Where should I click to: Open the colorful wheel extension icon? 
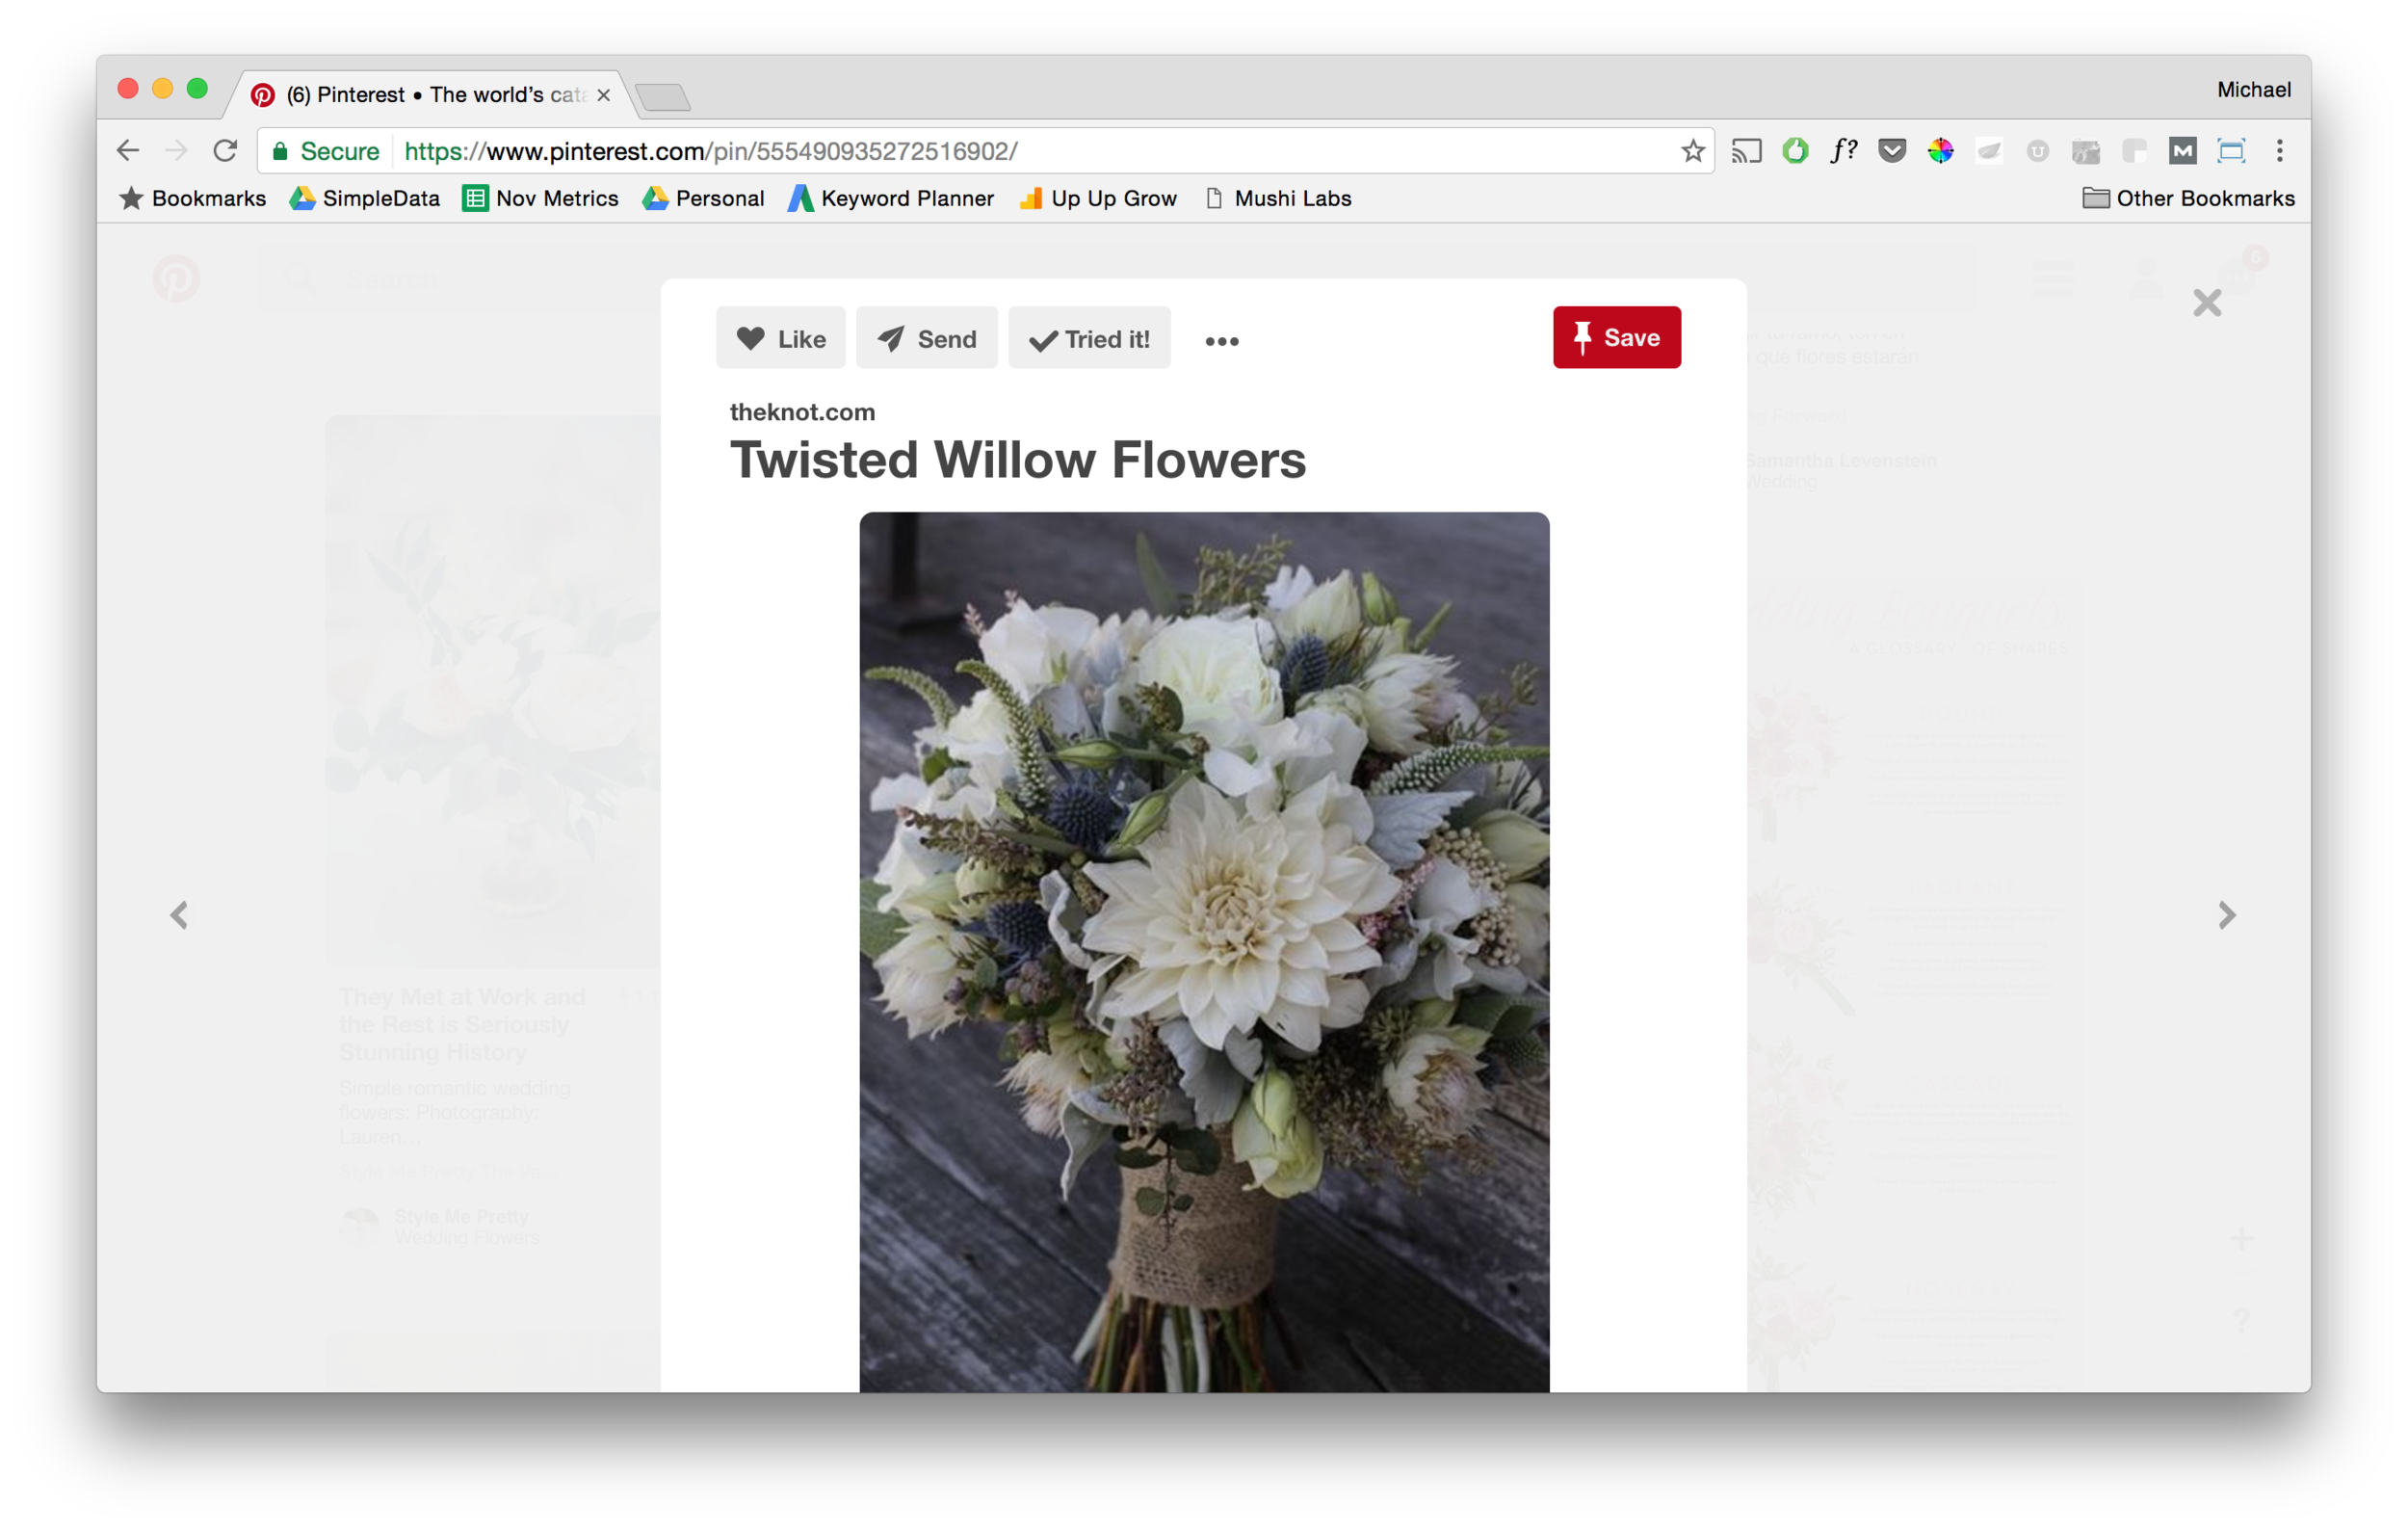[1940, 151]
